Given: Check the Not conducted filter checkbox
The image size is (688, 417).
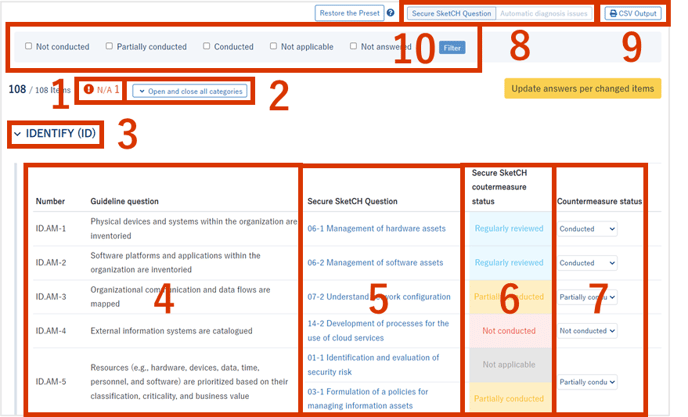Looking at the screenshot, I should click(29, 46).
